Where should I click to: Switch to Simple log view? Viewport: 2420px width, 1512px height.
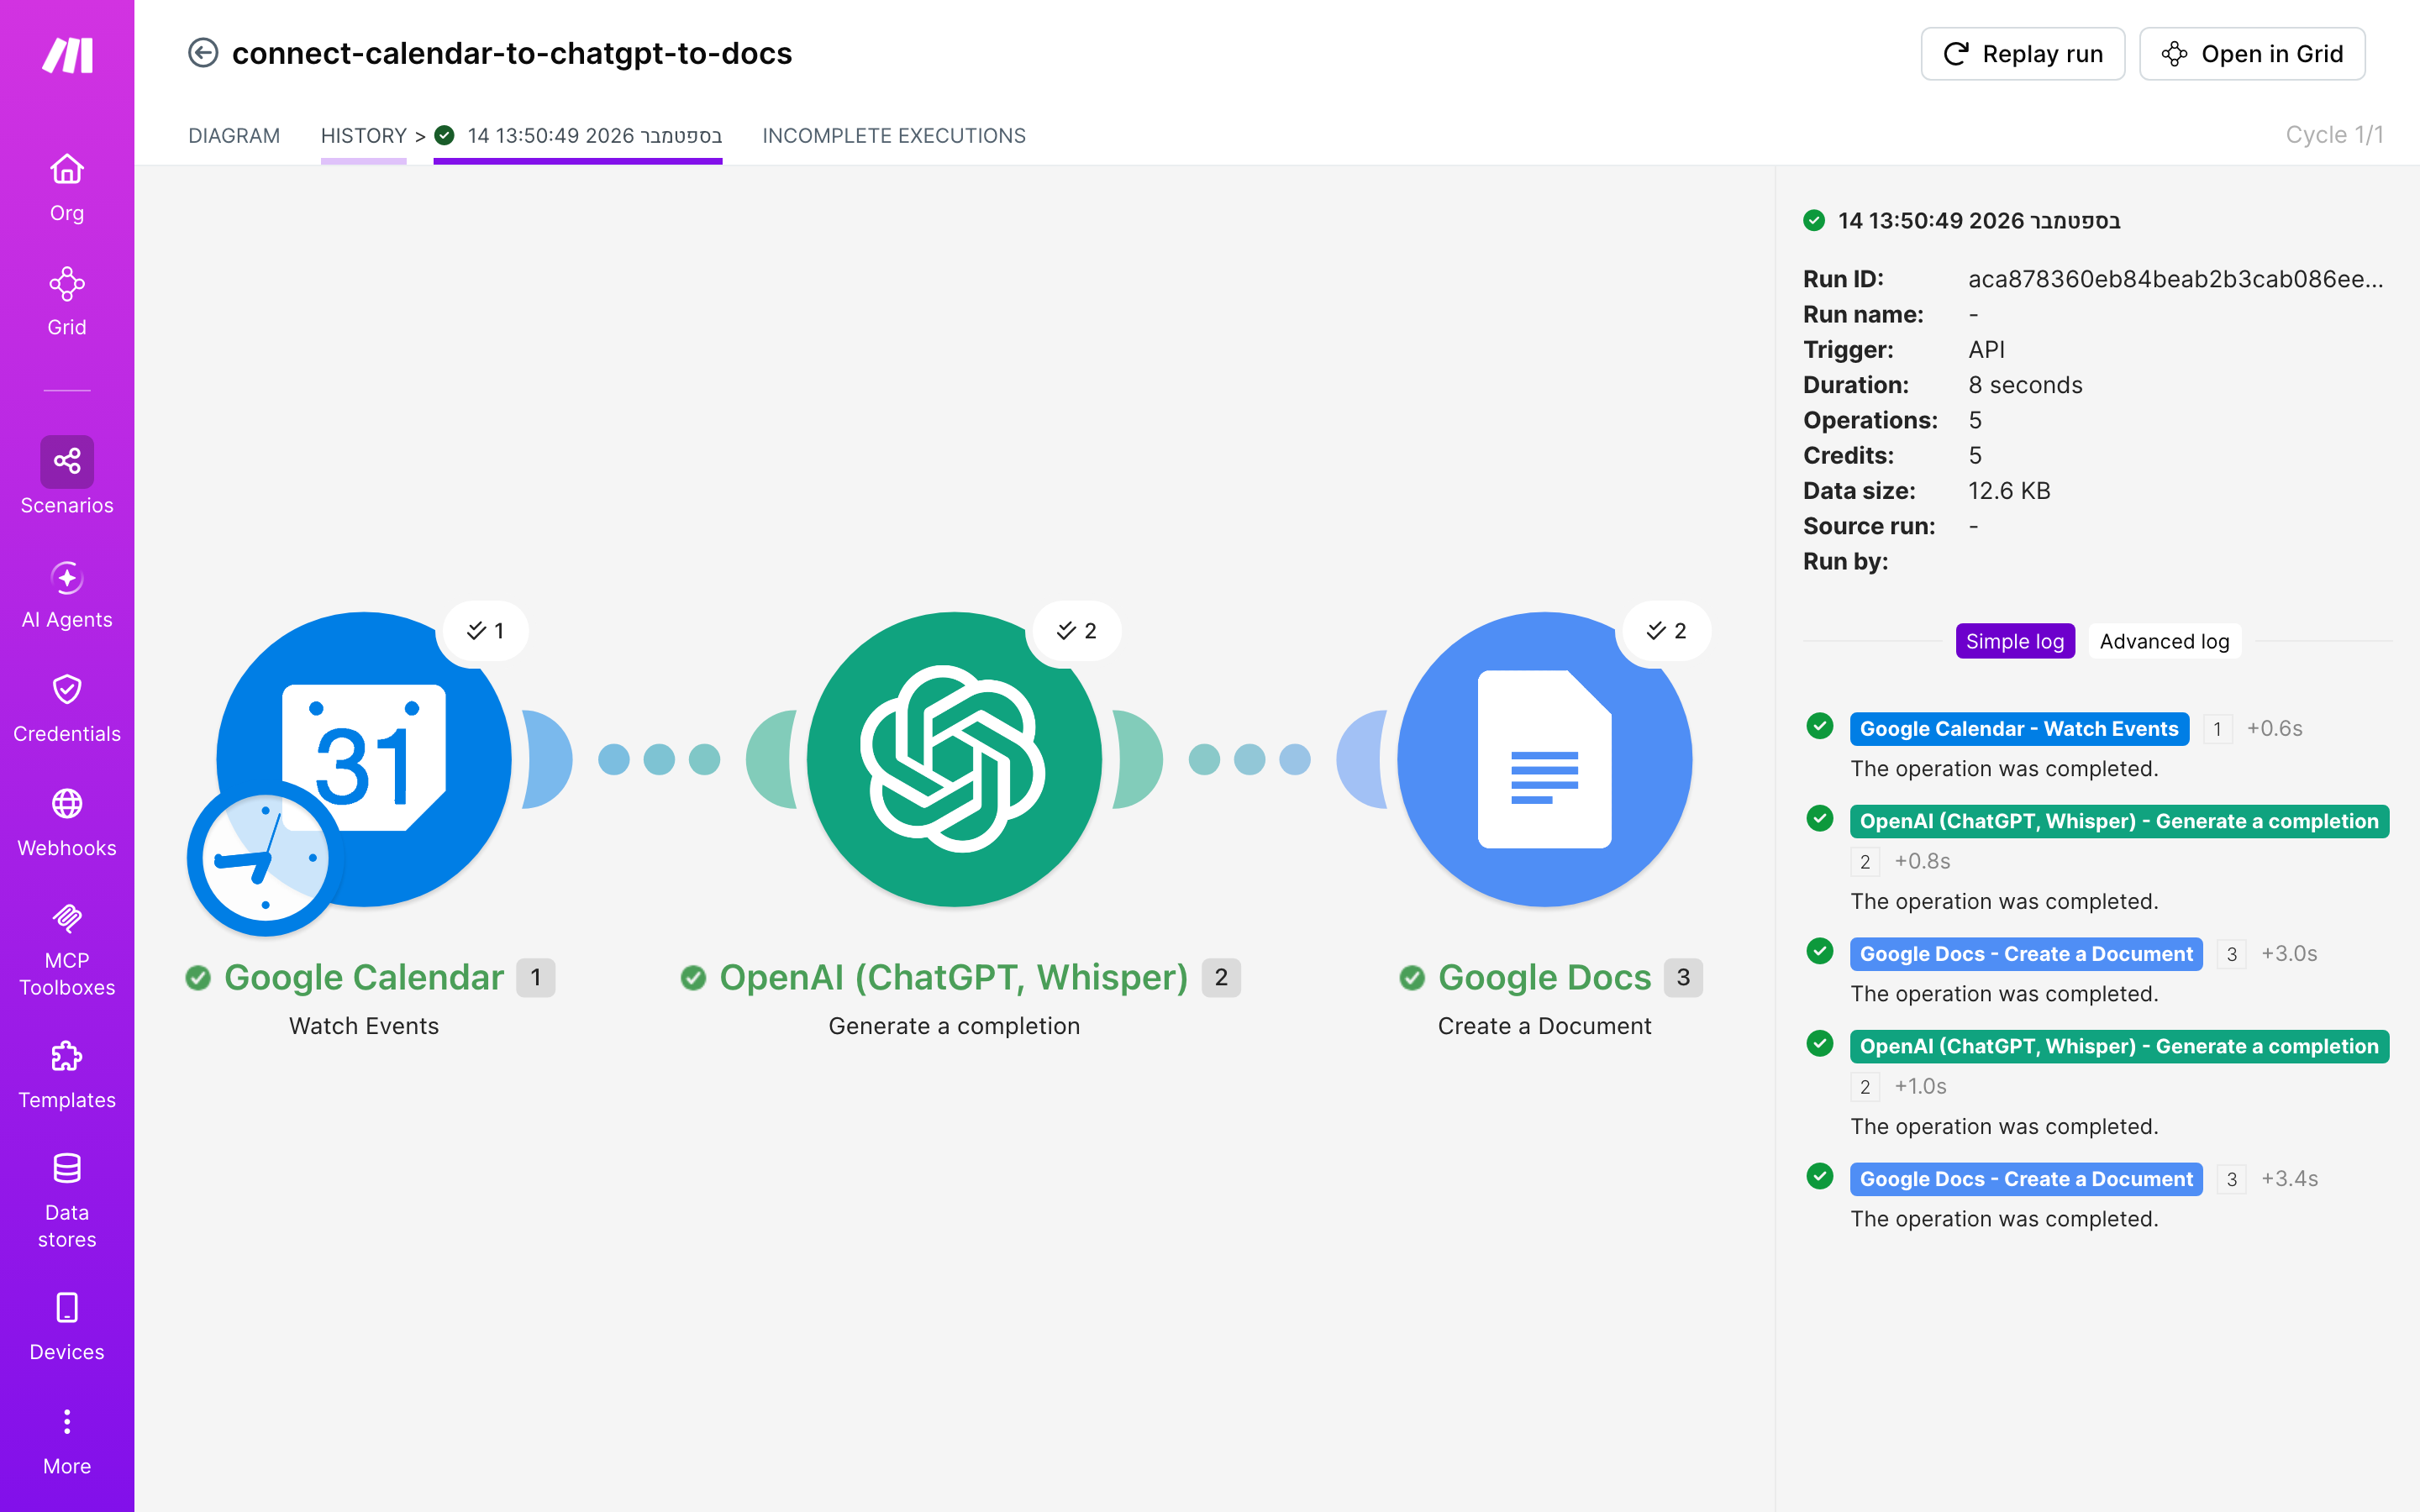click(2015, 641)
